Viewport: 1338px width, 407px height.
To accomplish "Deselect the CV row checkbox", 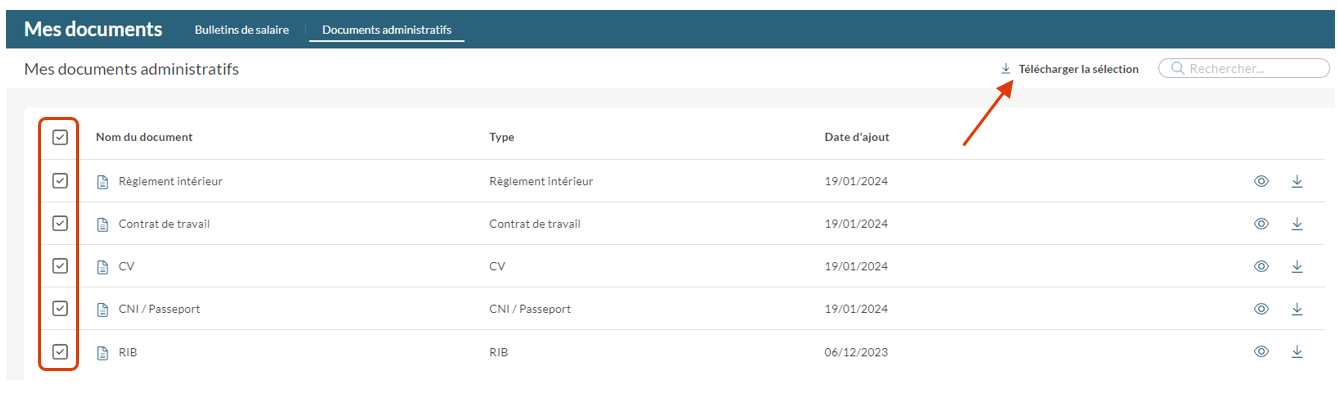I will click(60, 266).
